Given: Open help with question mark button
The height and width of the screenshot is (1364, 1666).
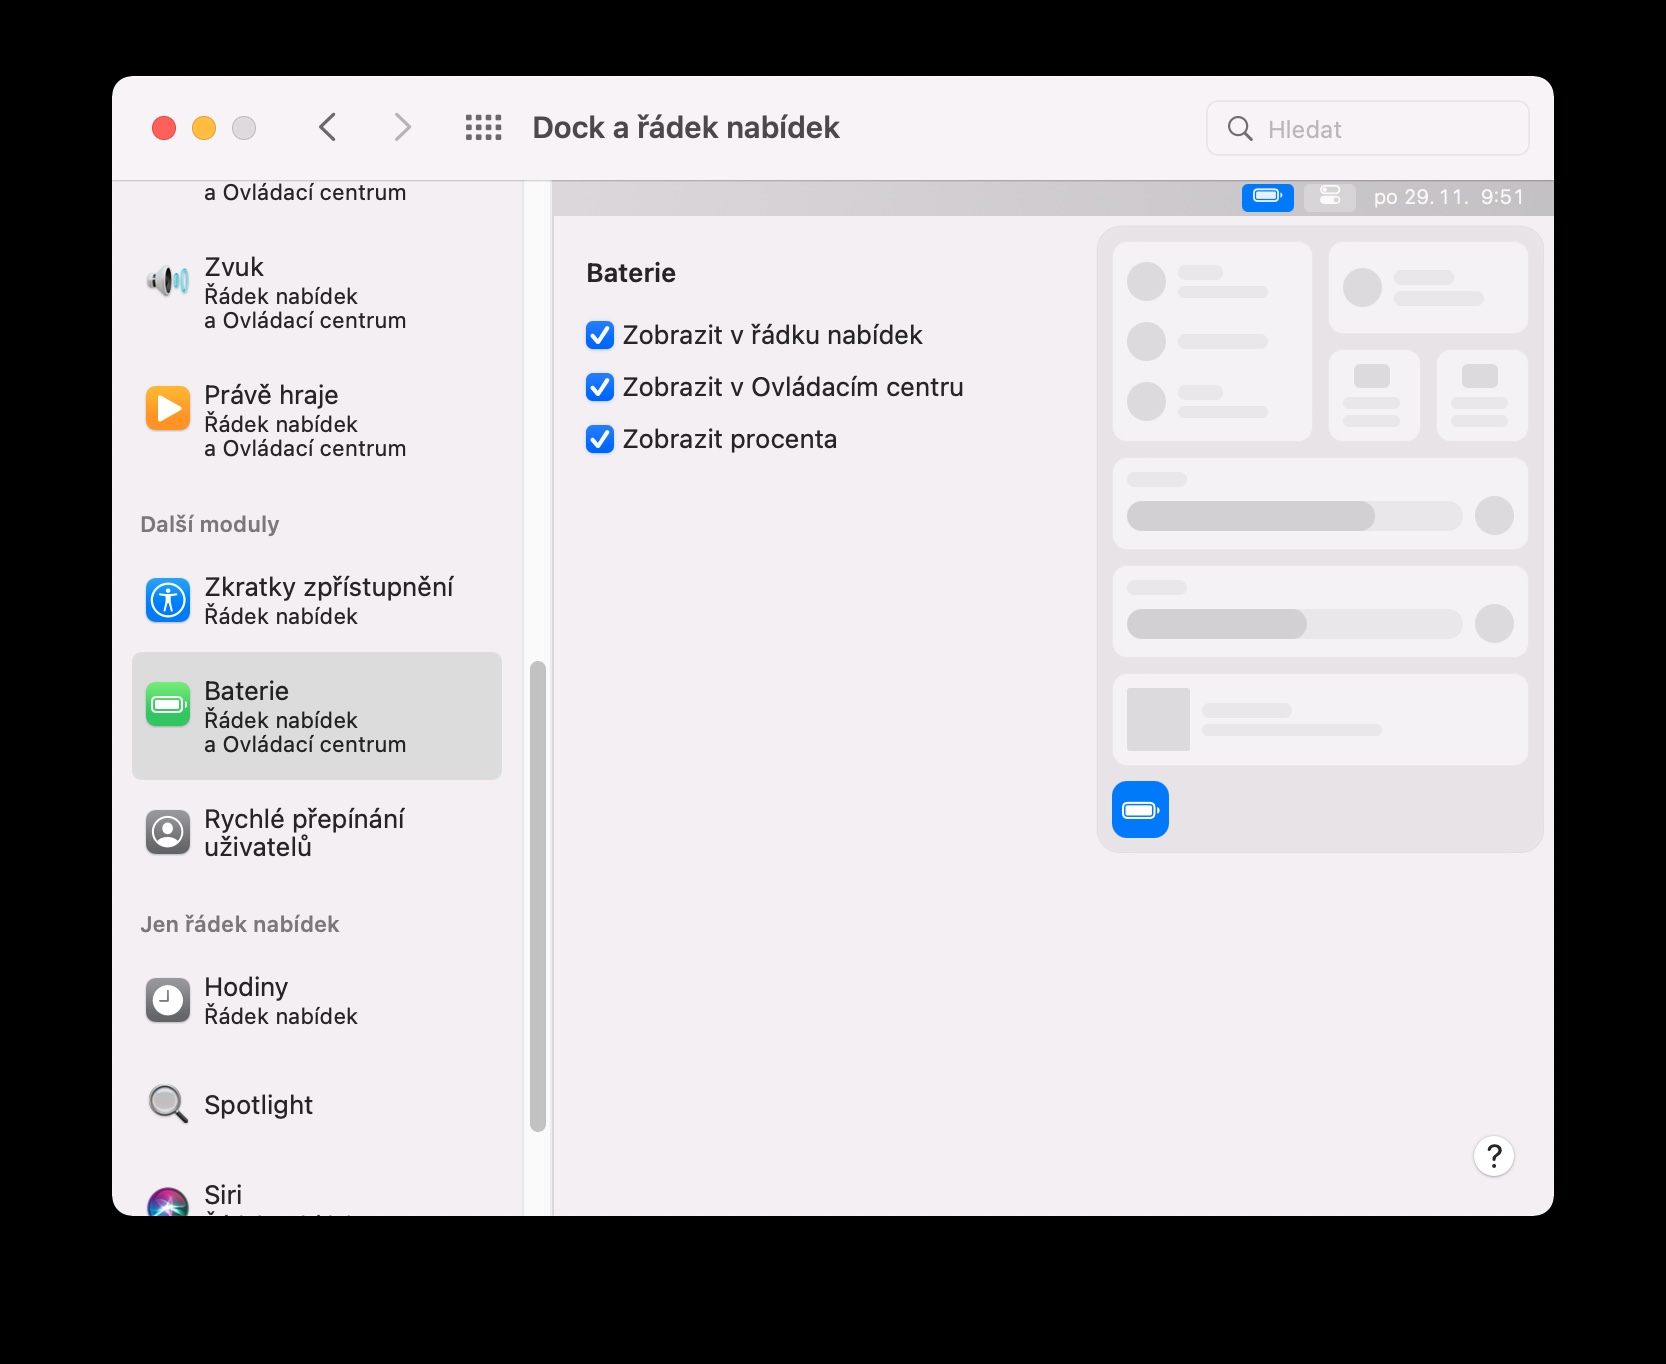Looking at the screenshot, I should pyautogui.click(x=1494, y=1156).
